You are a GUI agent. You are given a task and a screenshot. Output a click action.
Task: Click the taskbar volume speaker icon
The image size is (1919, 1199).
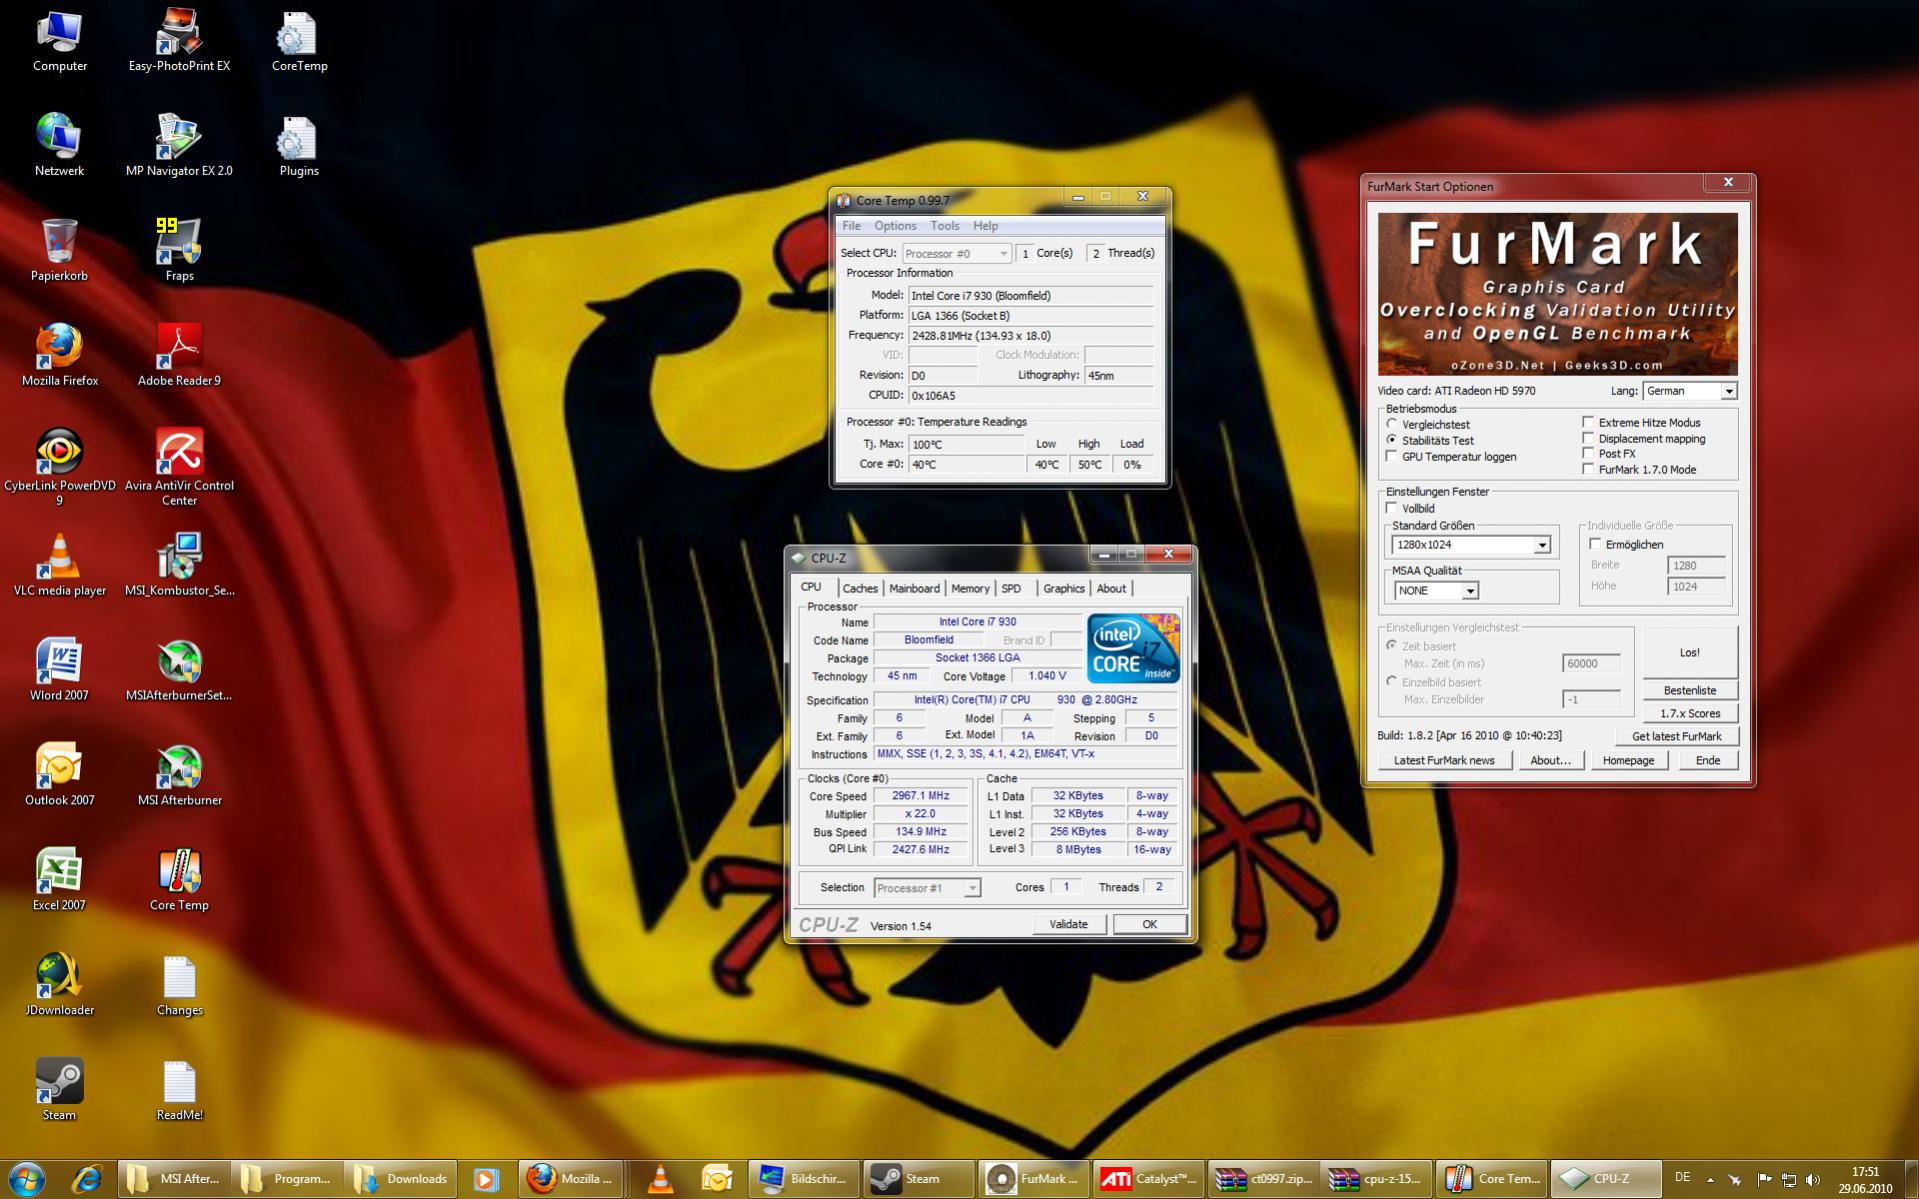(1813, 1180)
